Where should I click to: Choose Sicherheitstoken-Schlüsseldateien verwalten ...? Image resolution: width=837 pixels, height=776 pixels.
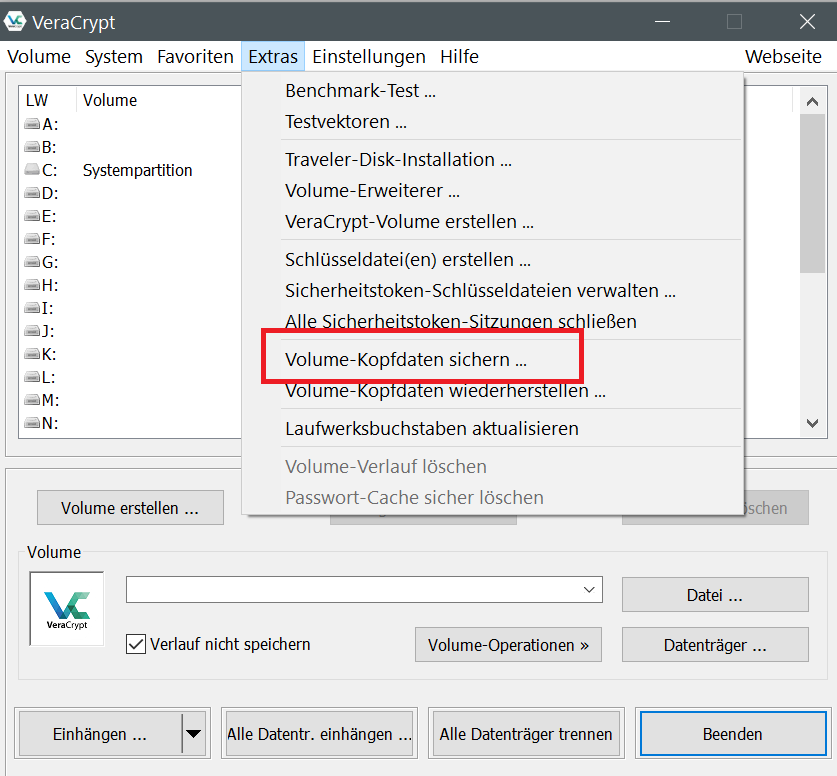[493, 290]
